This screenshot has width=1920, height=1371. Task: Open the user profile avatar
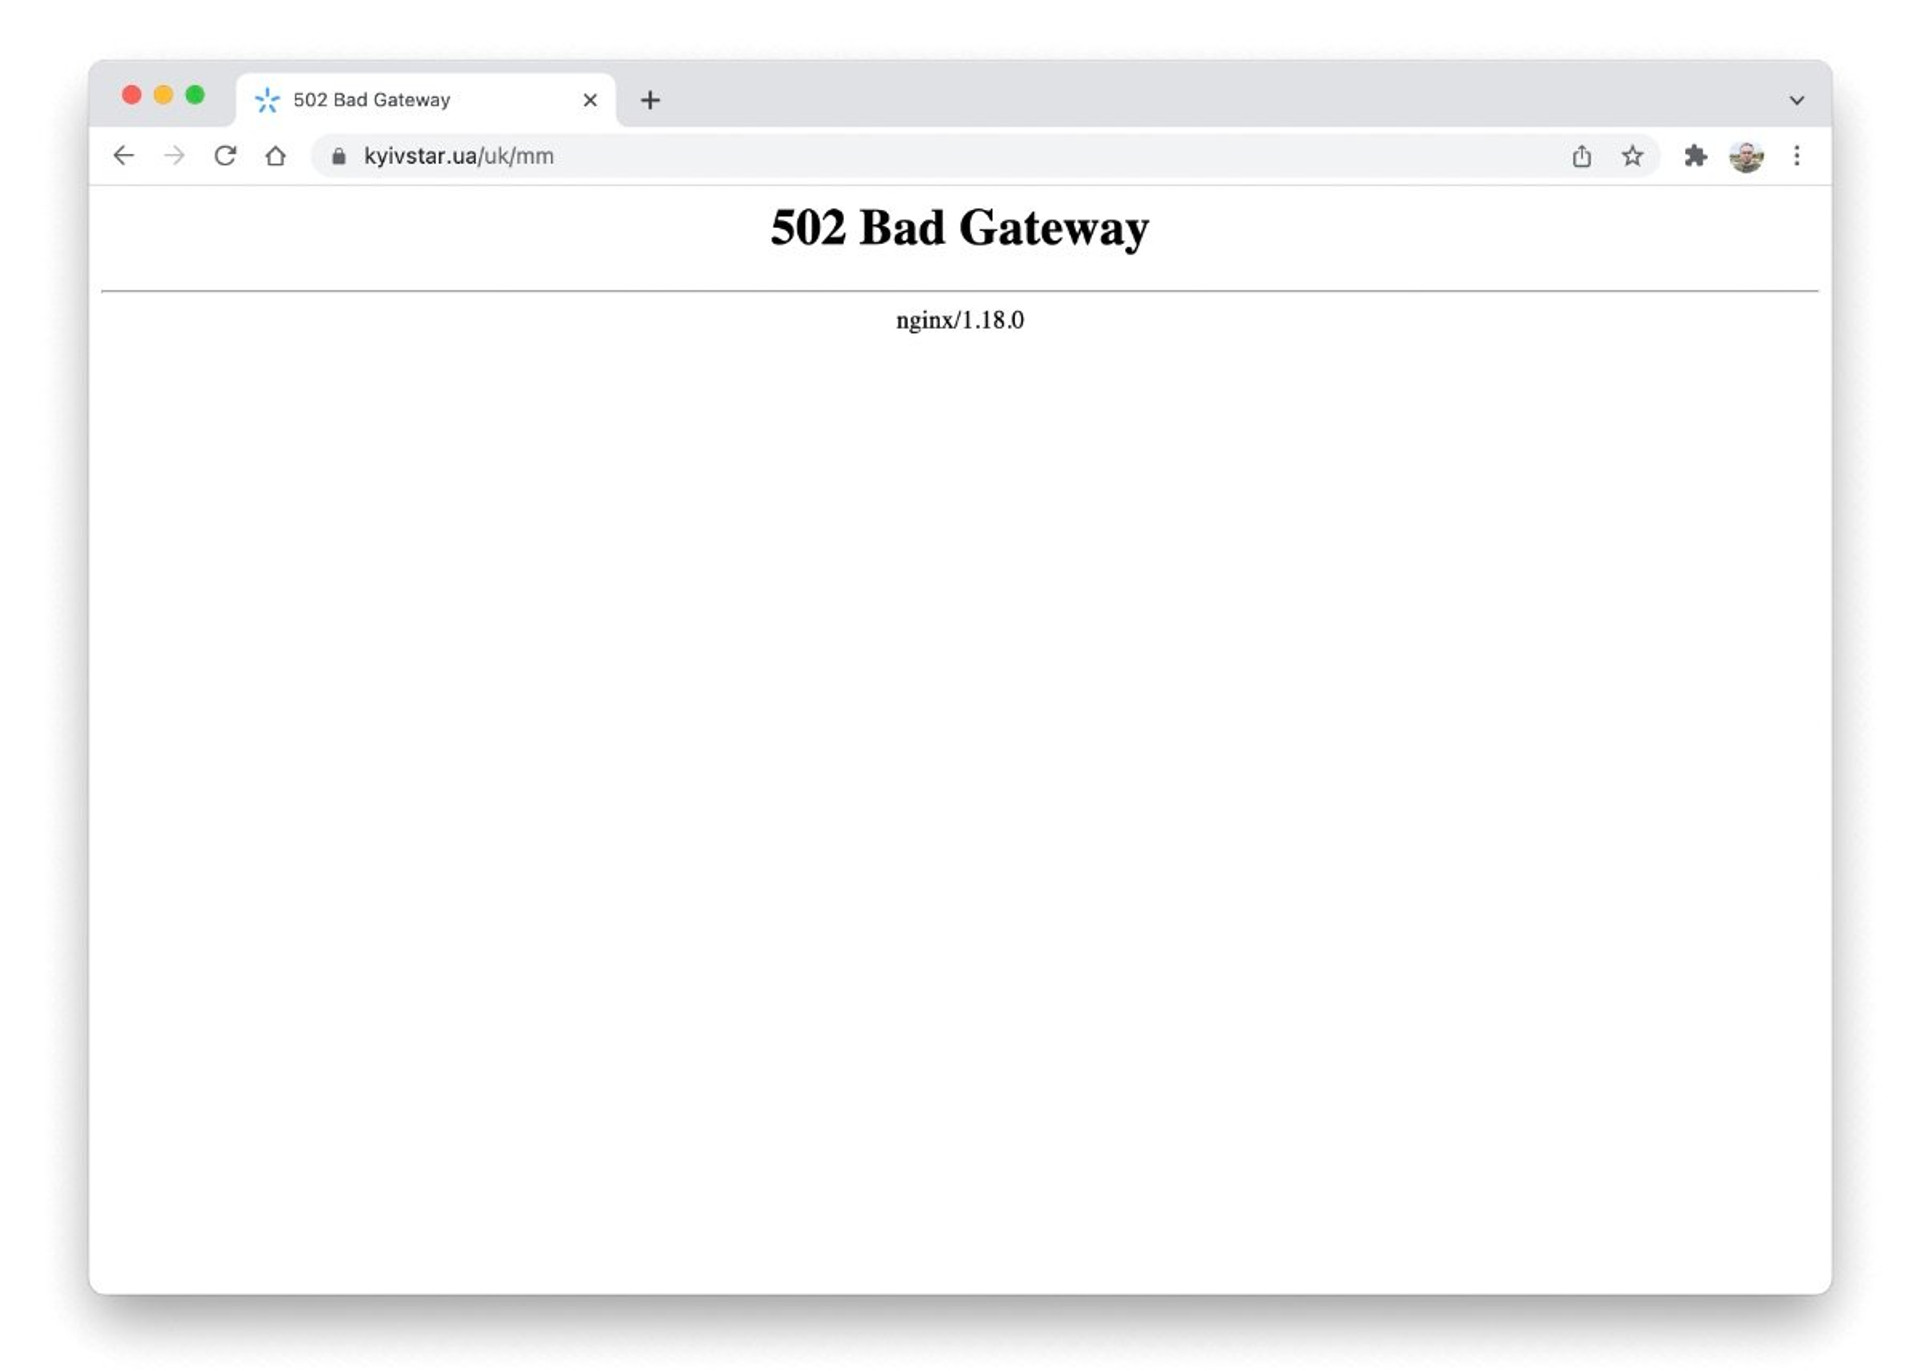(1746, 157)
